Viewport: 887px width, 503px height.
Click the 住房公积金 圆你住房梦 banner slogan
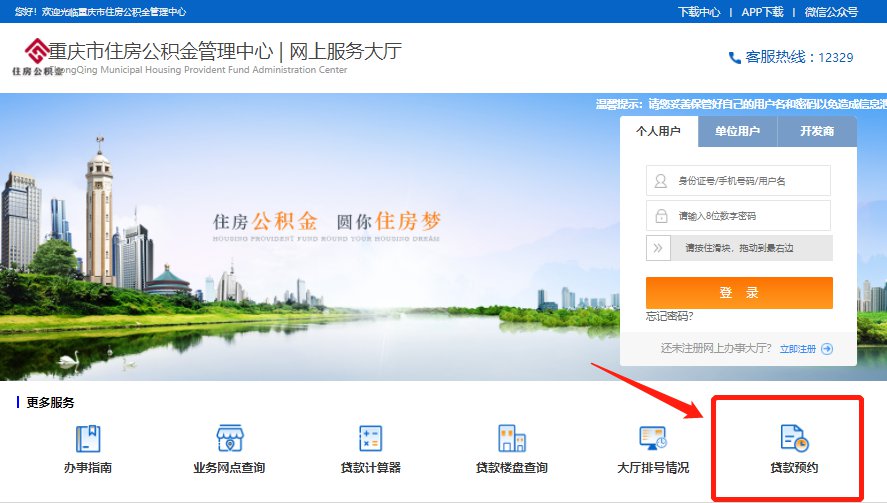326,221
